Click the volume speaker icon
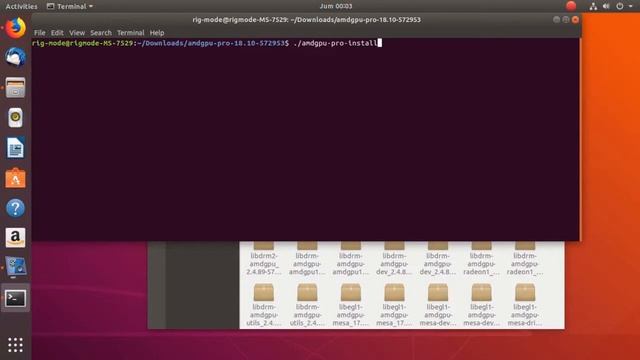Image resolution: width=640 pixels, height=360 pixels. 606,6
